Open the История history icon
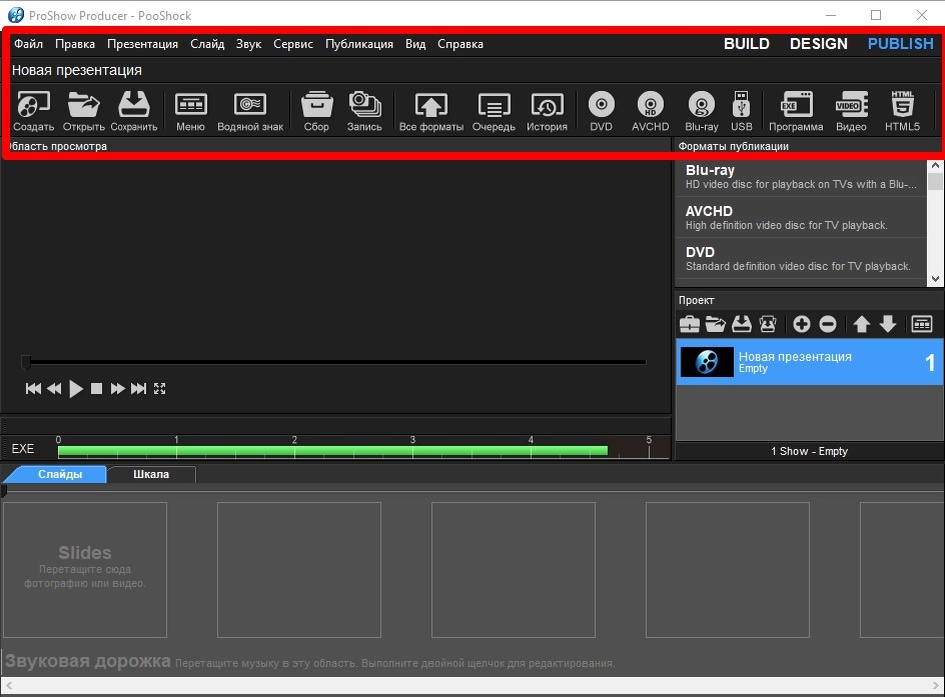This screenshot has height=697, width=945. pos(547,111)
